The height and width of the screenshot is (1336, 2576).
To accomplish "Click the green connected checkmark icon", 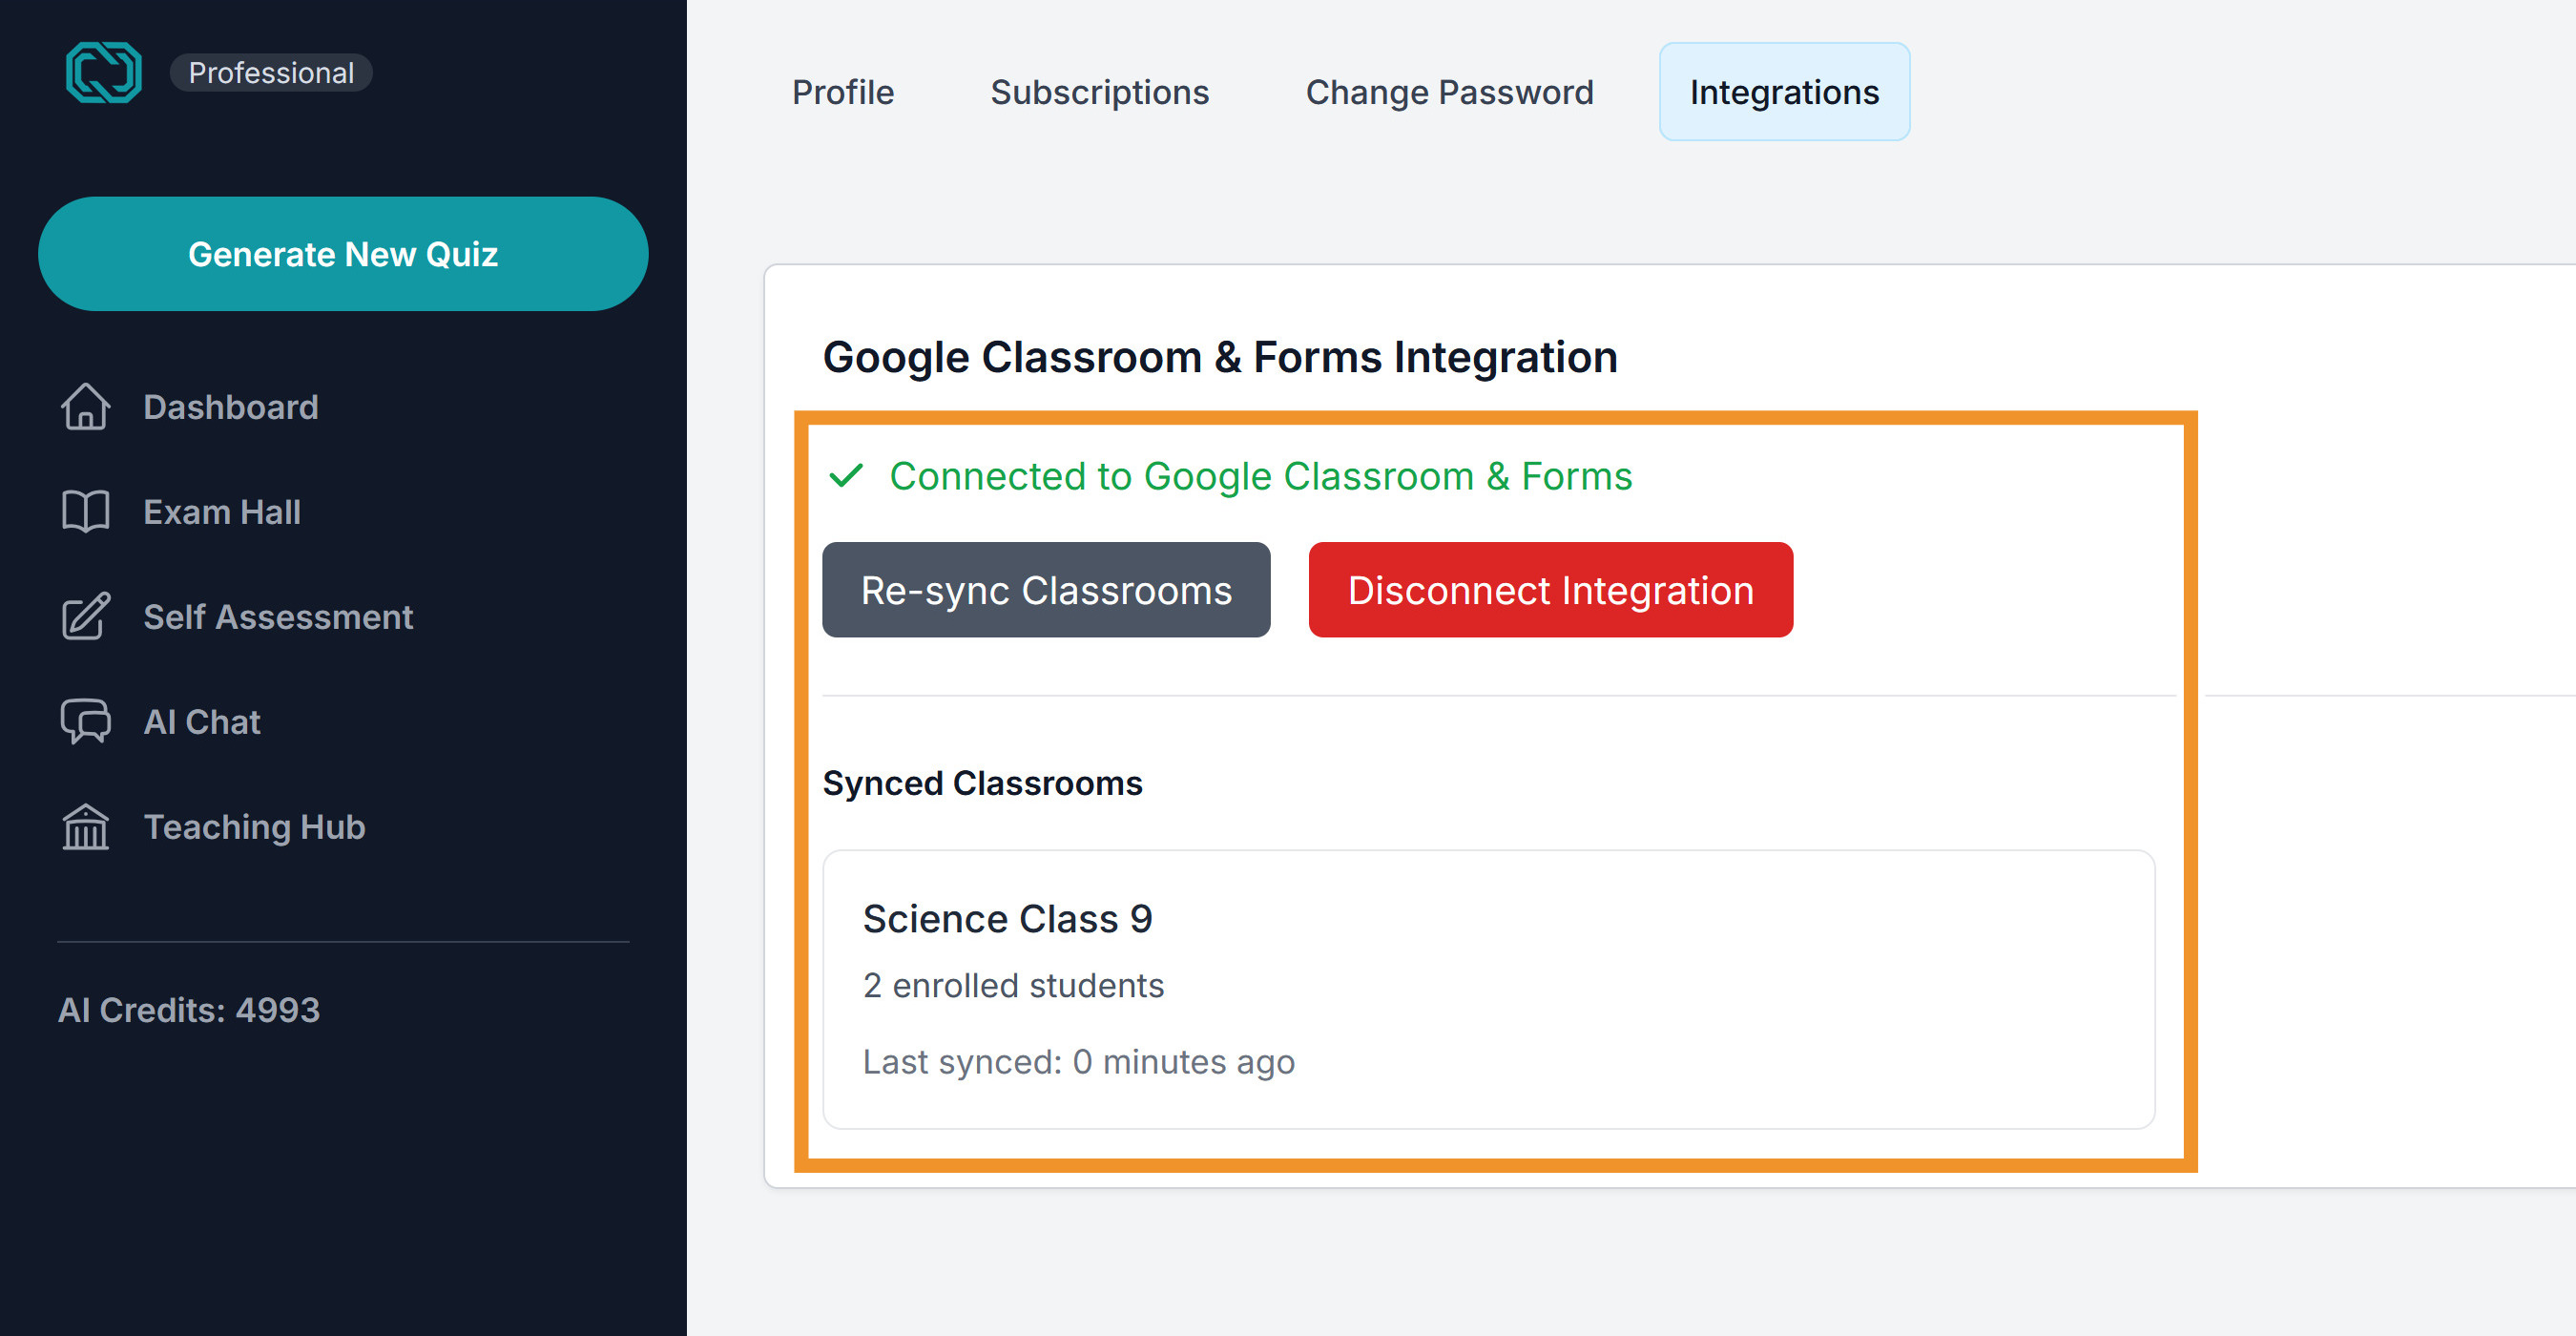I will point(846,476).
